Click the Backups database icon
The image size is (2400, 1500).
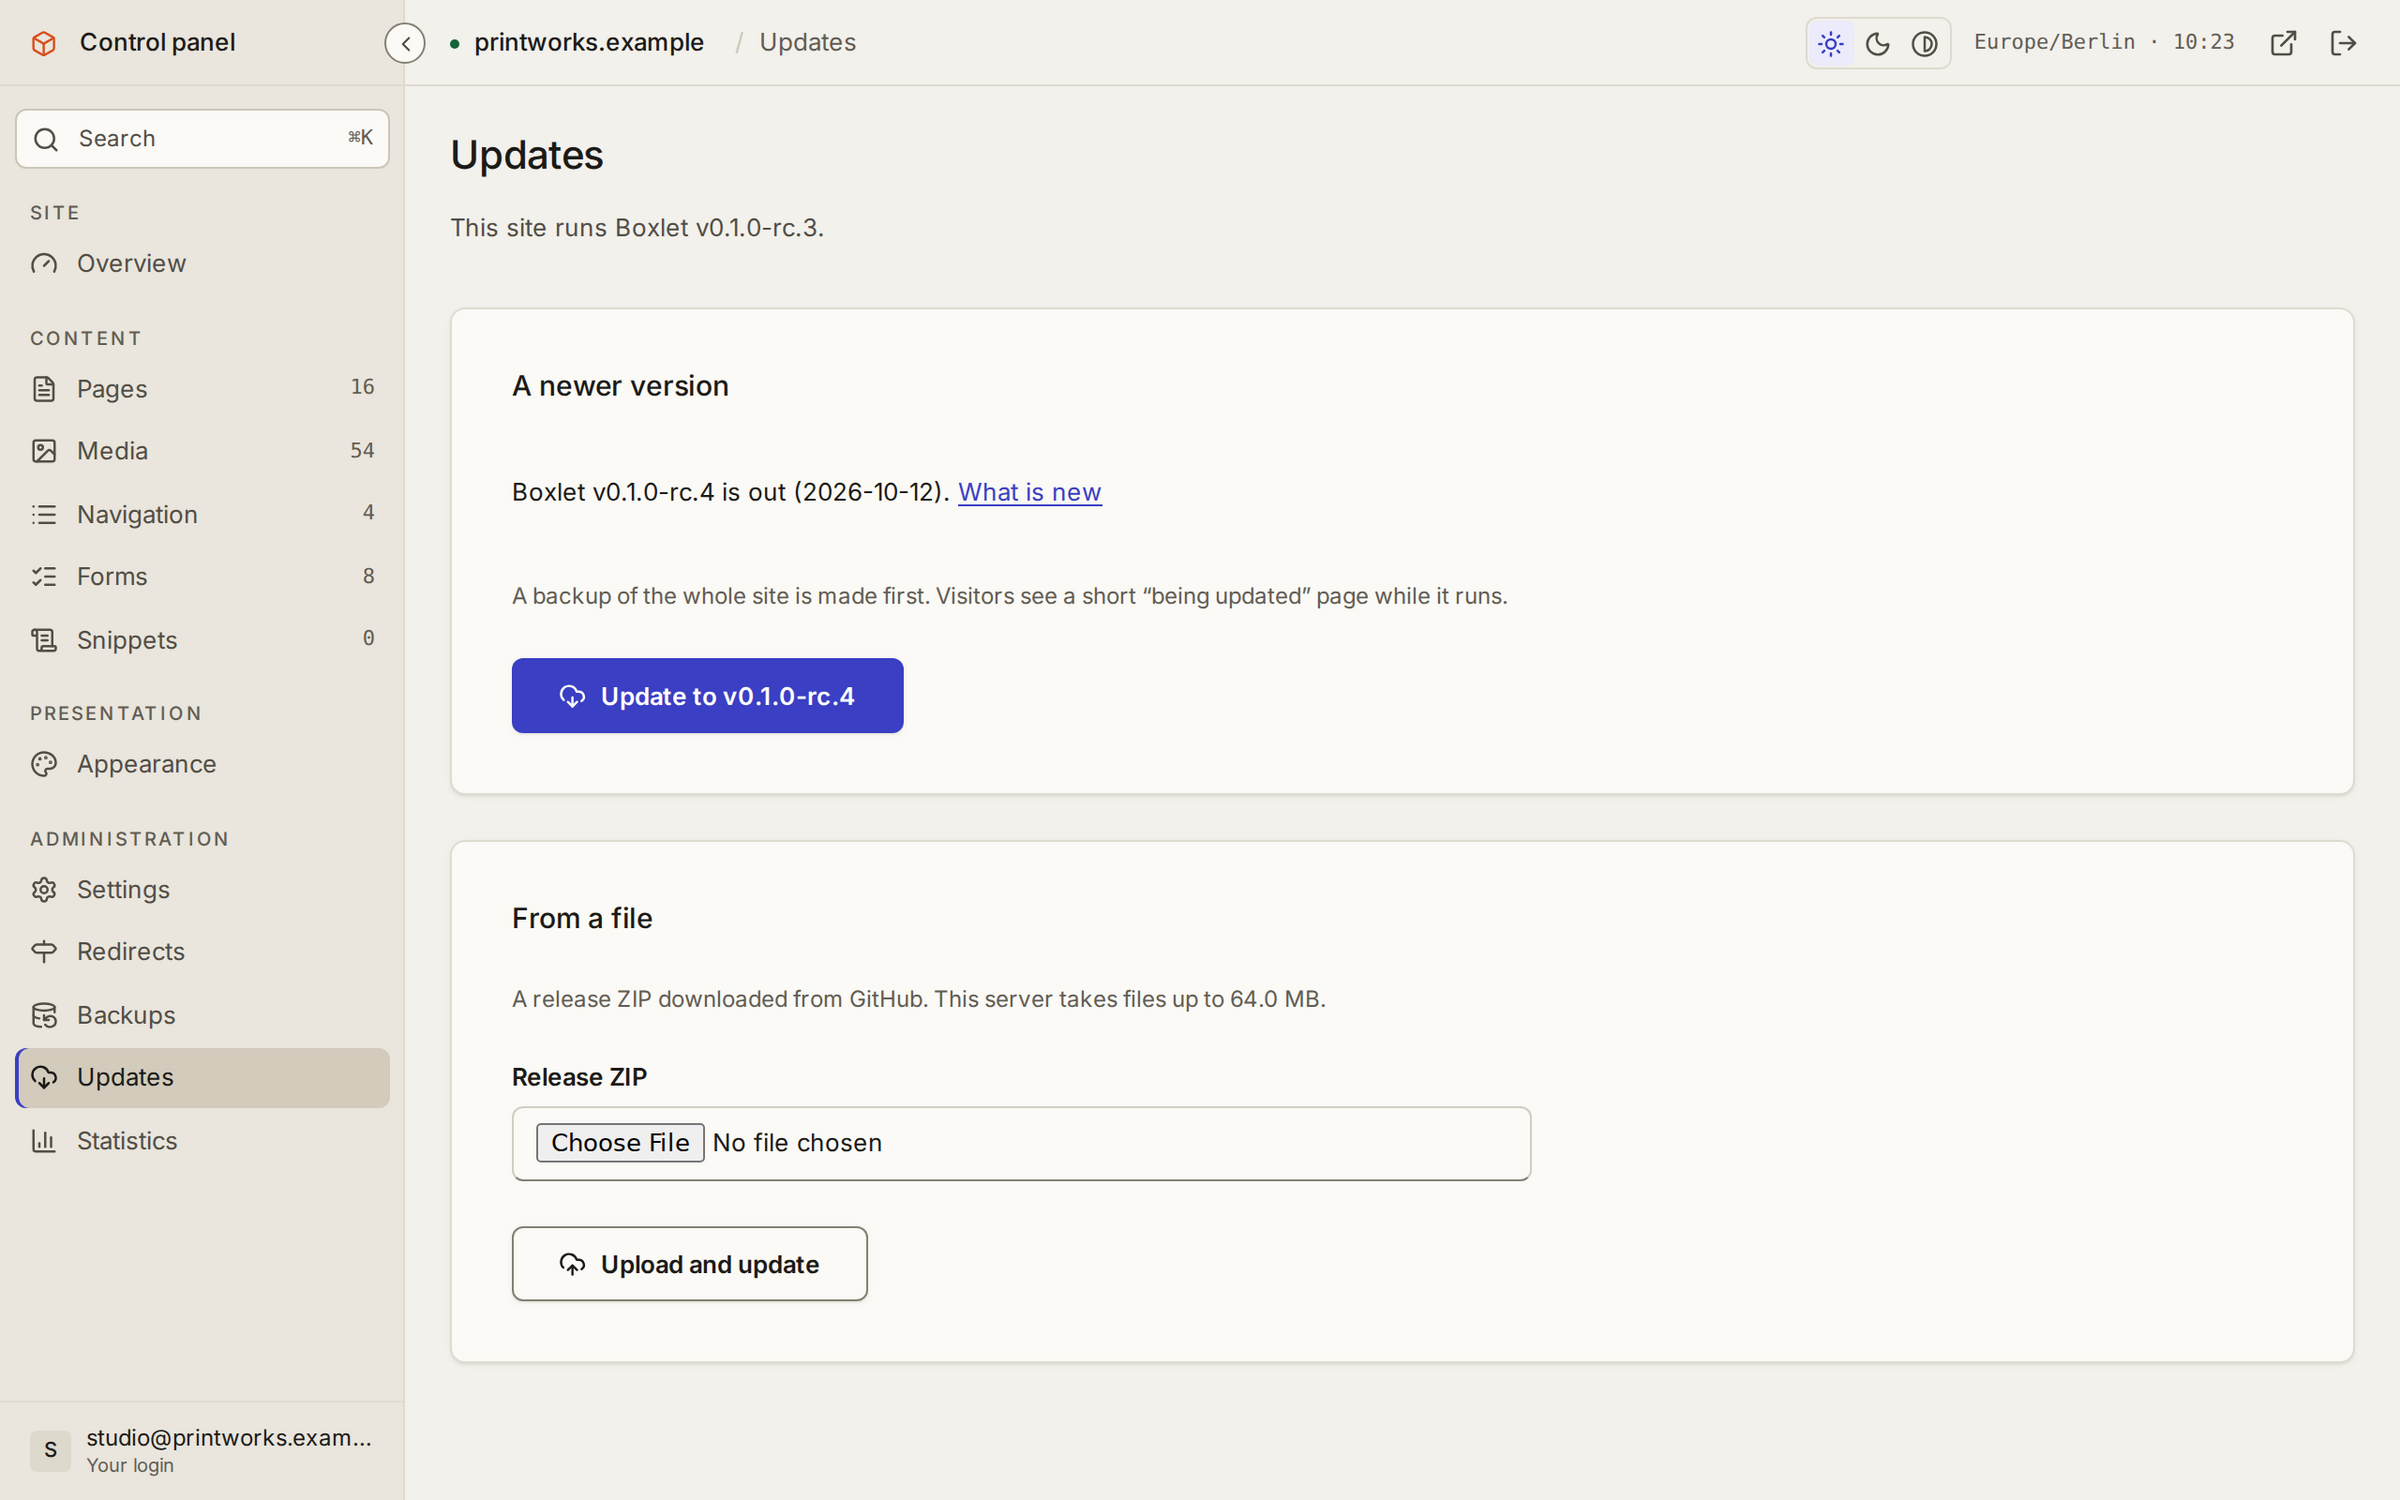[44, 1015]
